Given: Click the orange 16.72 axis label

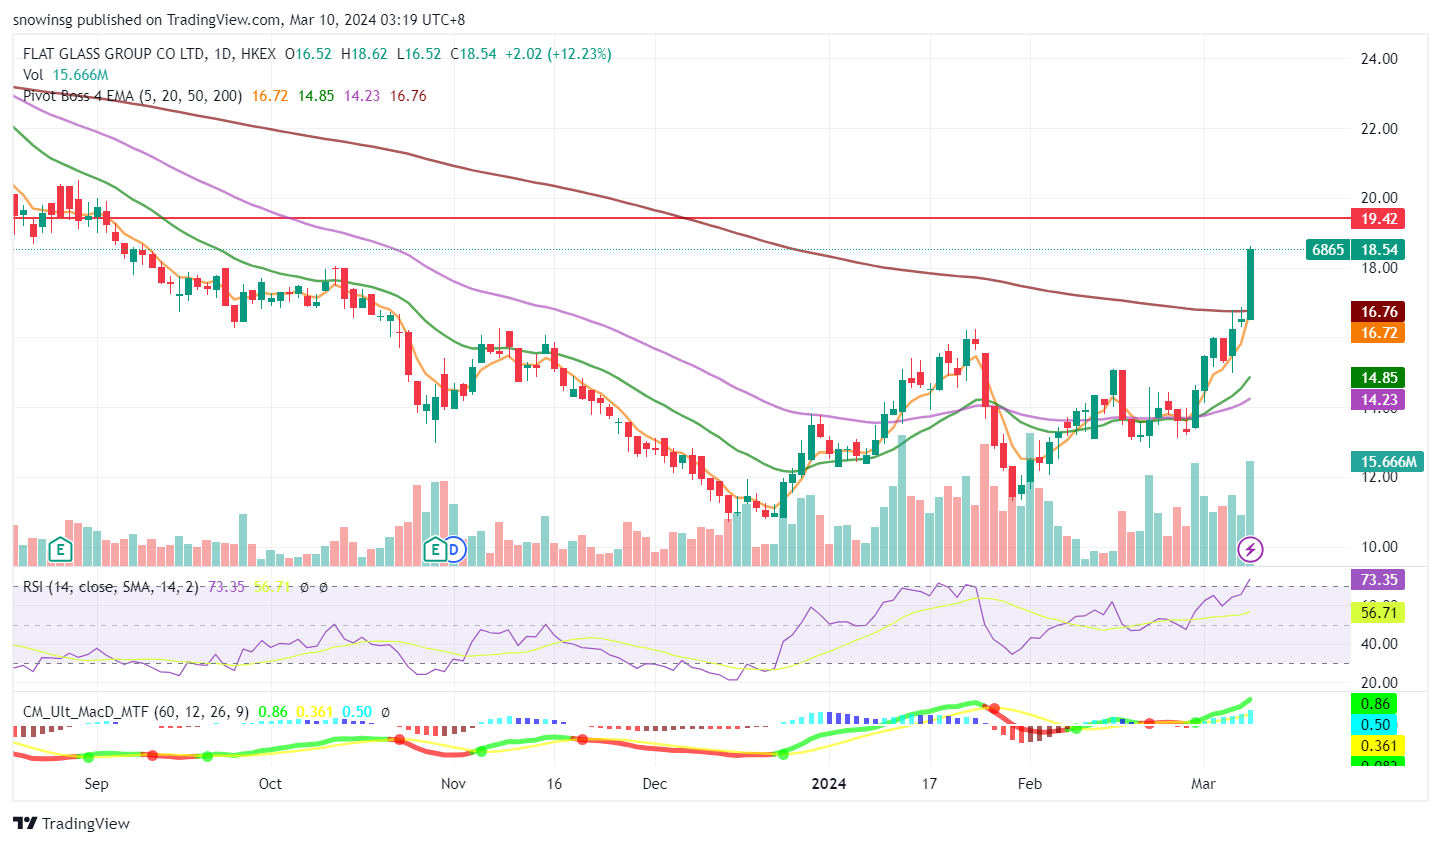Looking at the screenshot, I should (x=1378, y=333).
